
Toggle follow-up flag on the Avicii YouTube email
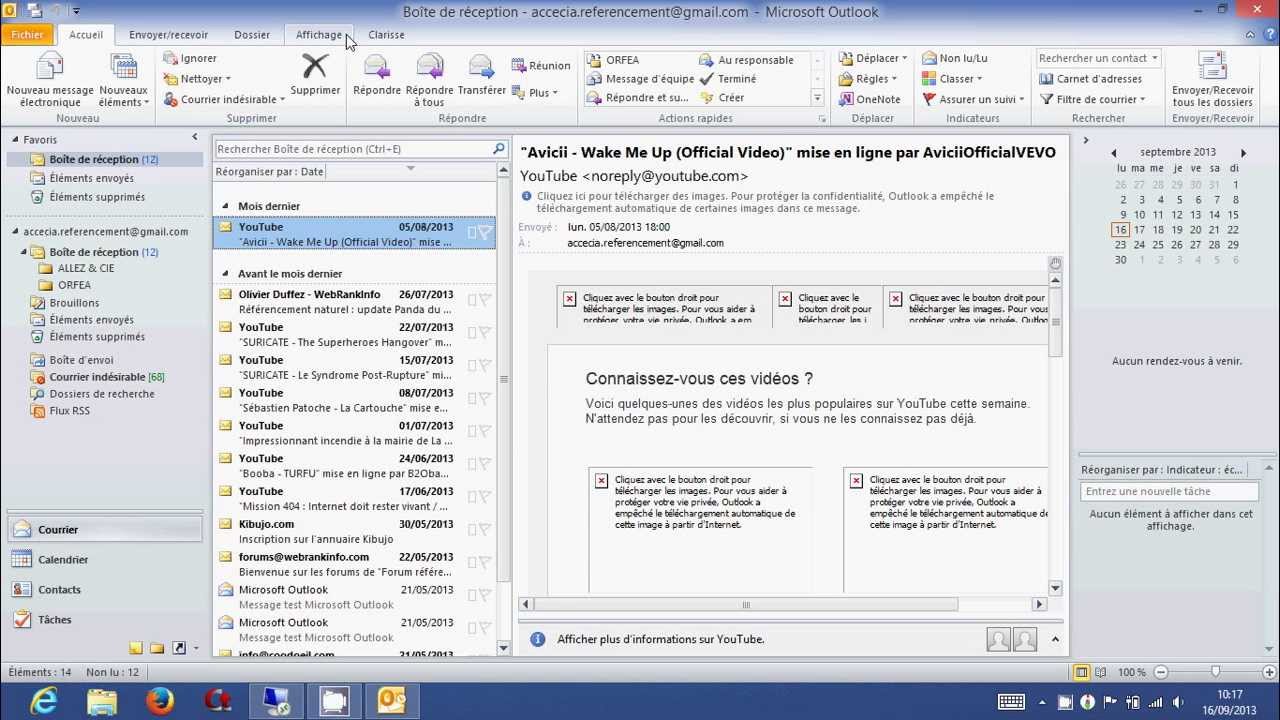(x=484, y=233)
